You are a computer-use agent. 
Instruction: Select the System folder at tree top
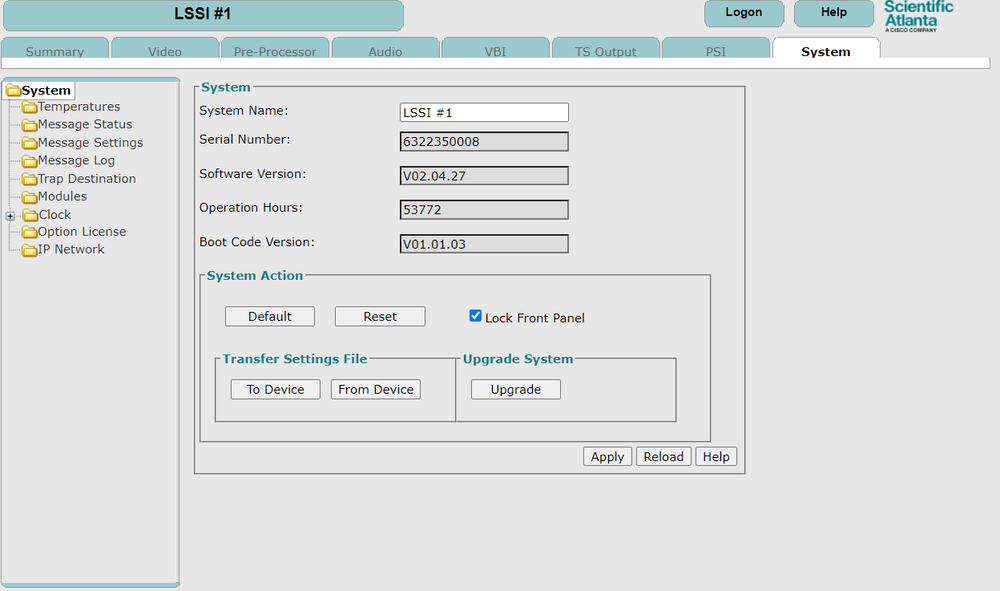click(40, 89)
